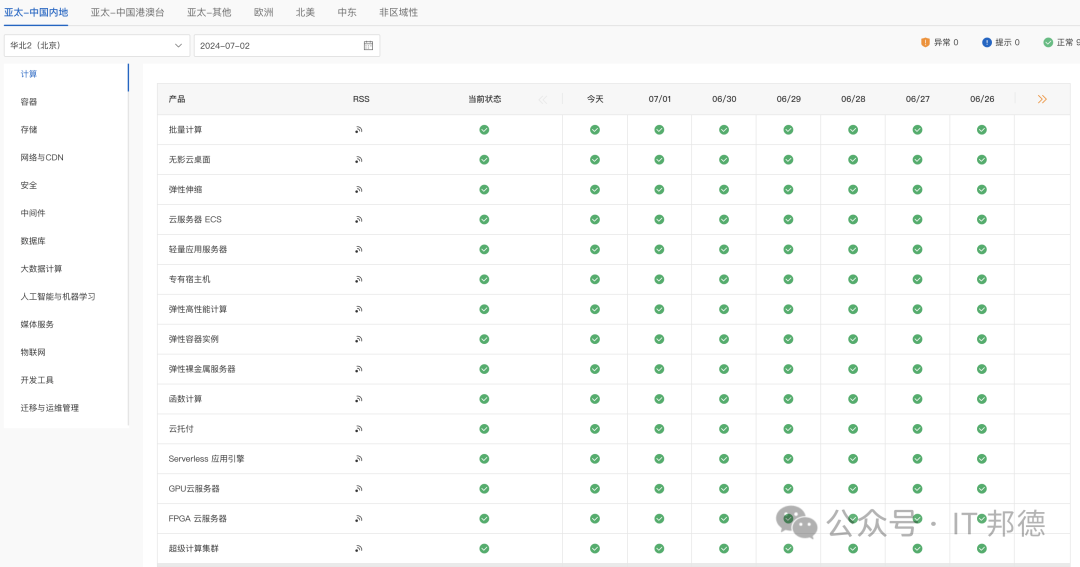Click product name GPU云服务器

click(194, 488)
